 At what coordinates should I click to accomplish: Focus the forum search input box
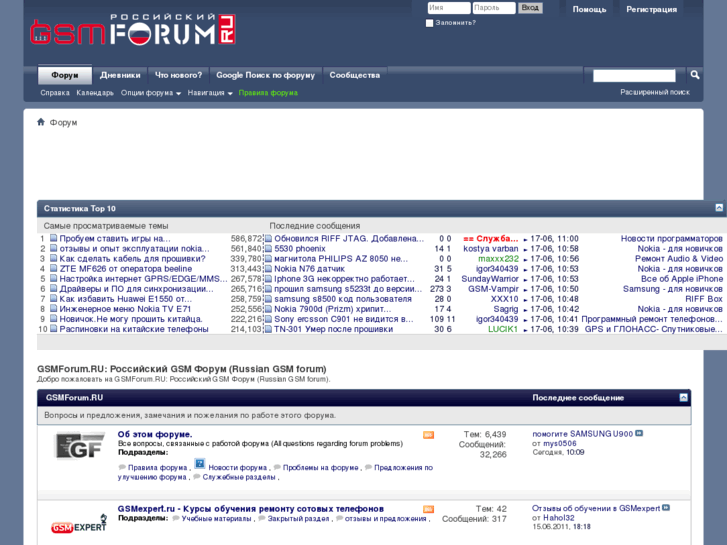coord(634,76)
